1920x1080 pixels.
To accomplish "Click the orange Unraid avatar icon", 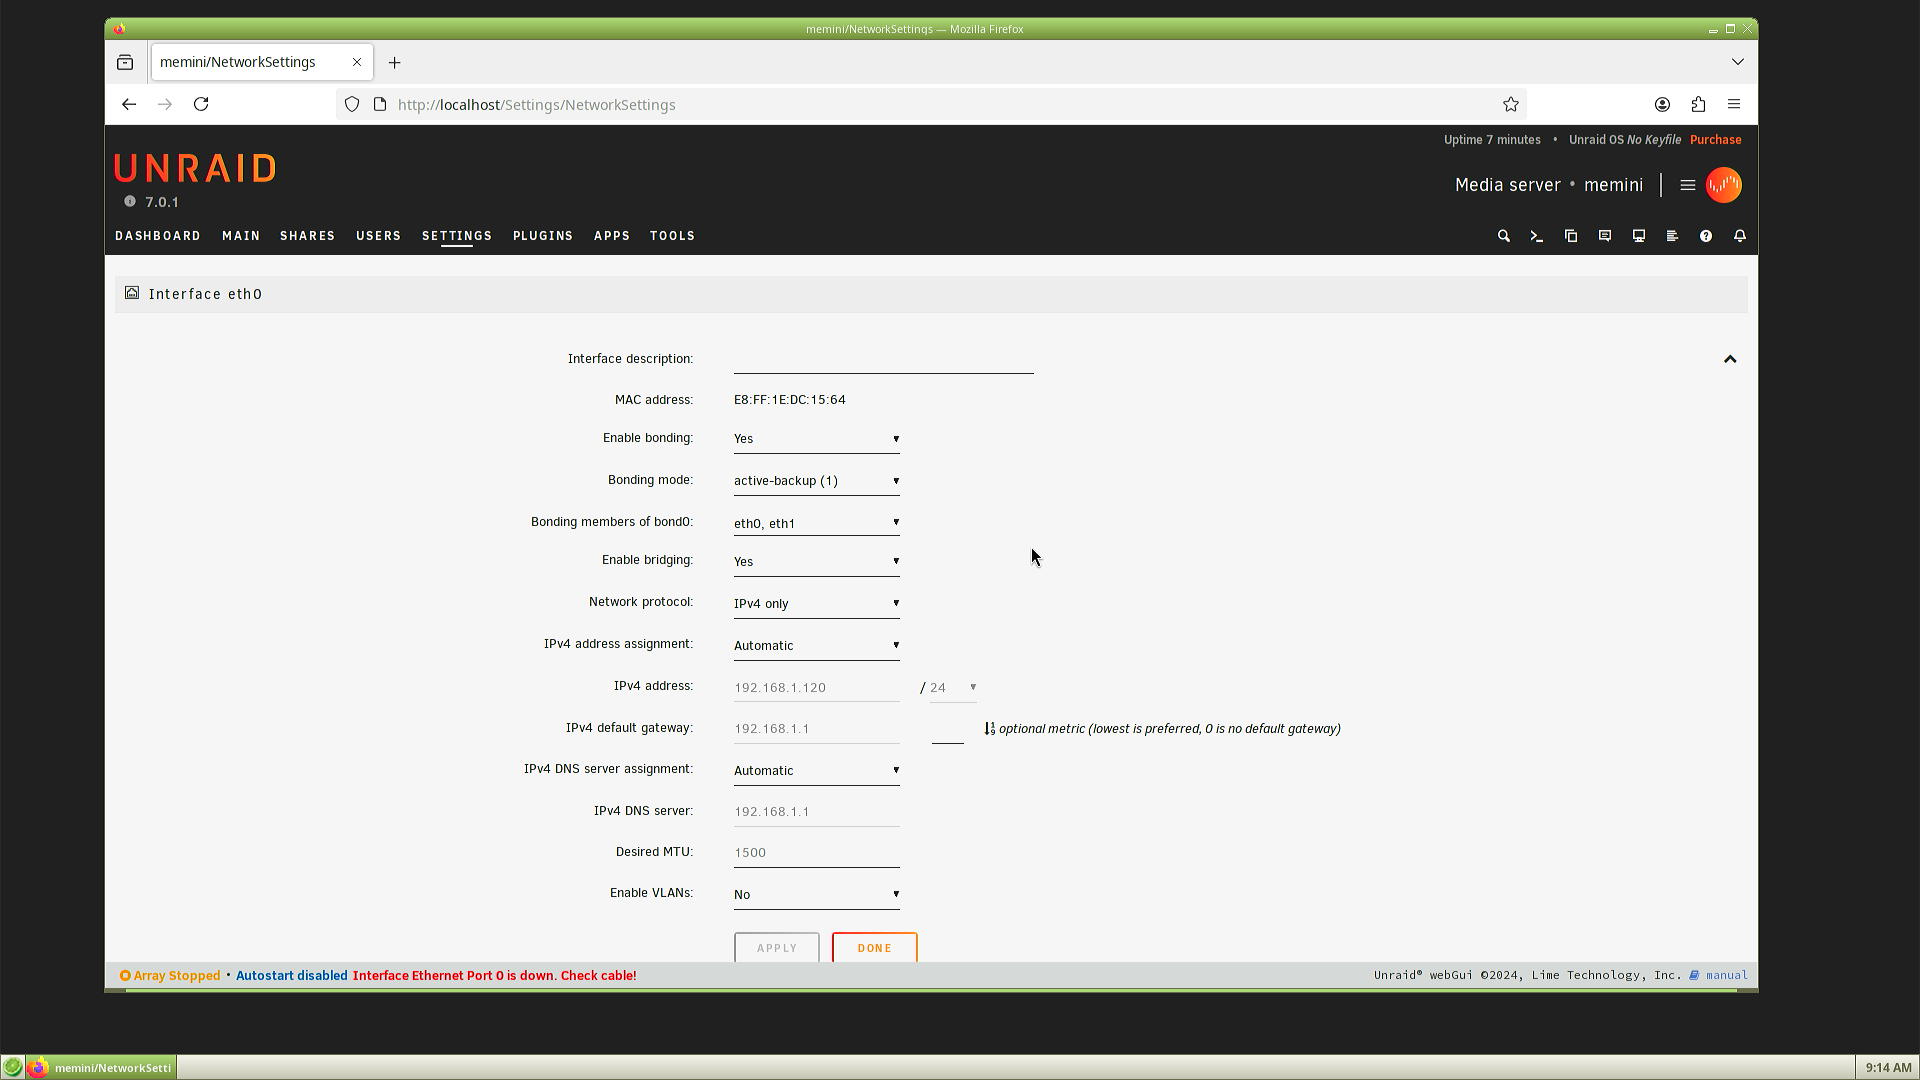I will (1724, 185).
